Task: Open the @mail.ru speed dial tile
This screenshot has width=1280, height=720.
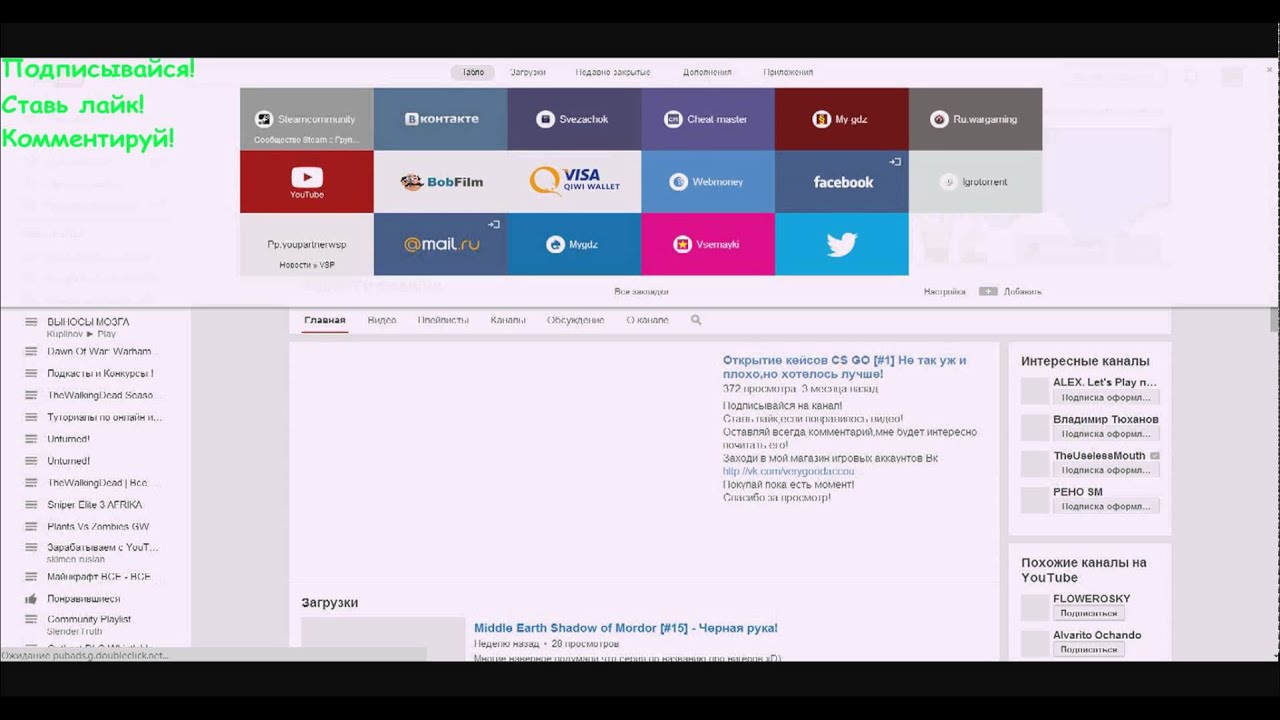Action: 441,244
